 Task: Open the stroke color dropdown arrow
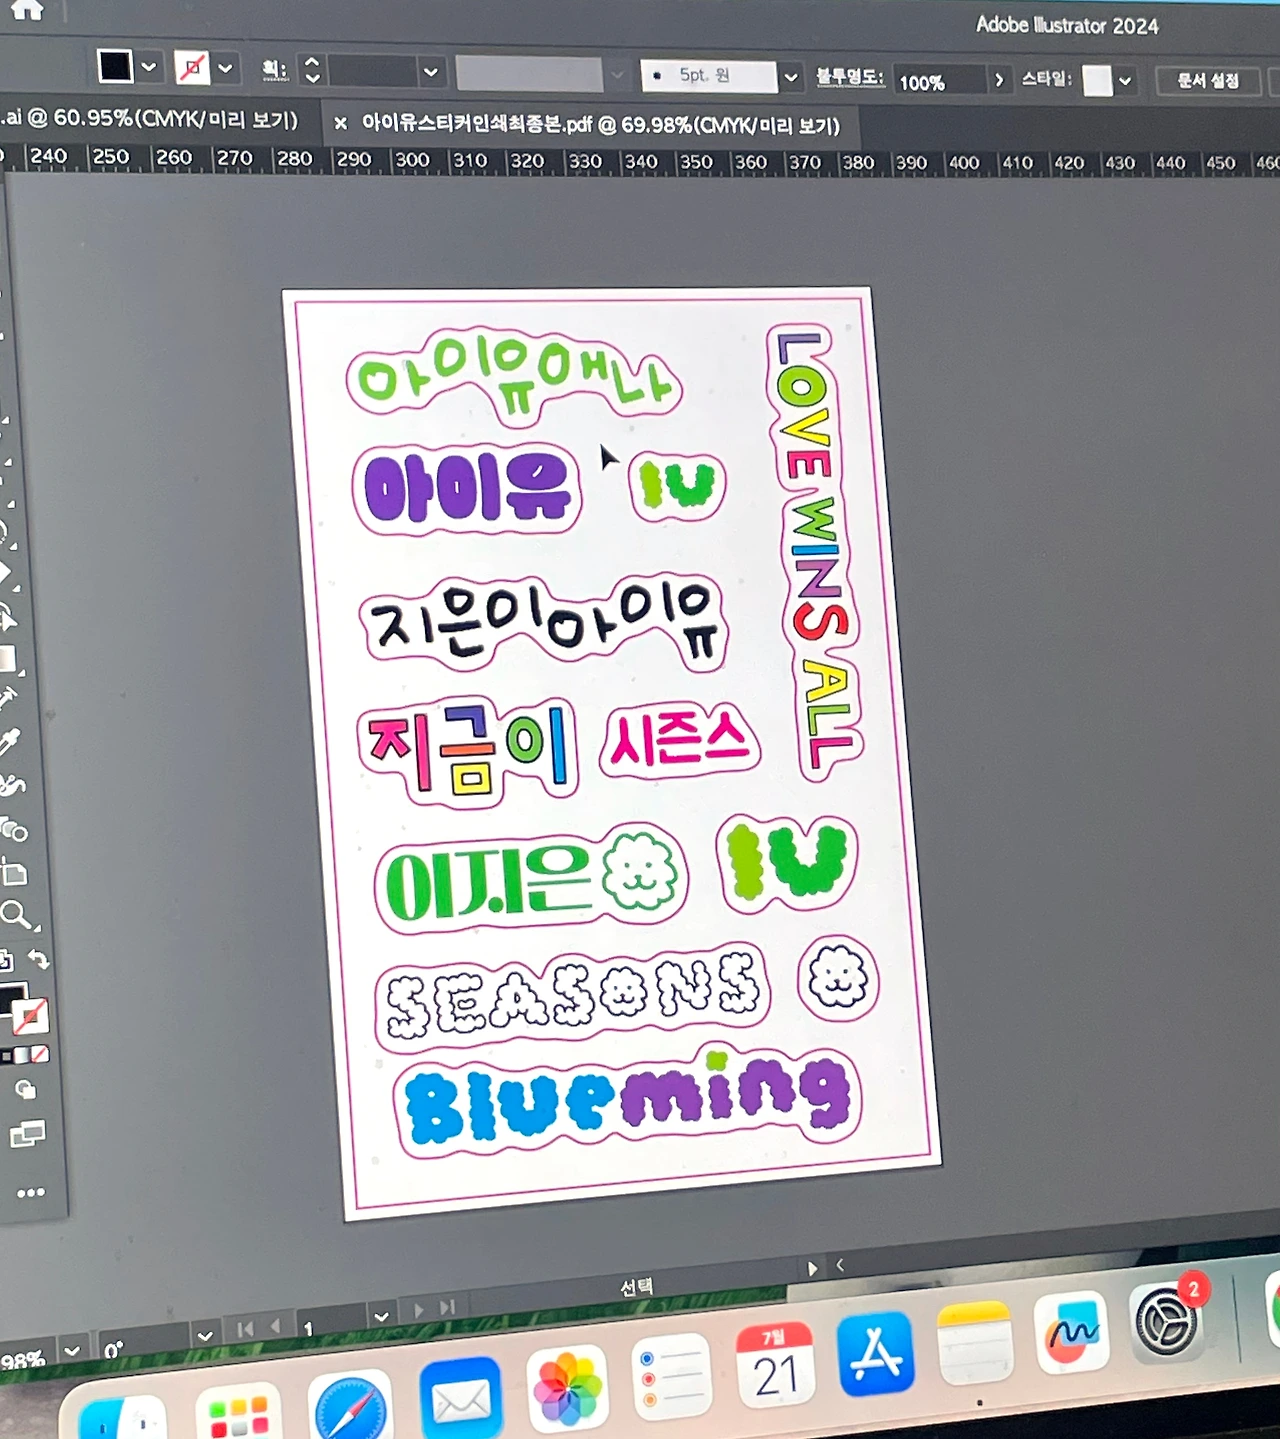(x=226, y=68)
